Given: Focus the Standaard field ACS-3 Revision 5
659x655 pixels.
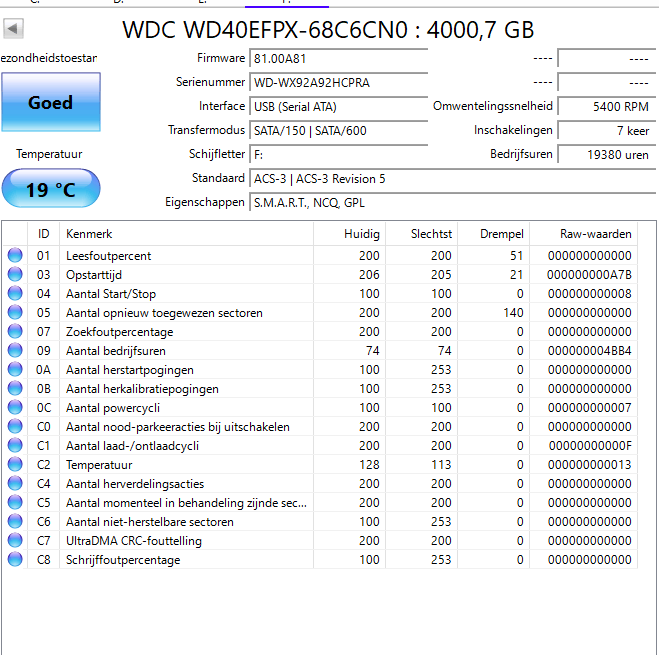Looking at the screenshot, I should click(452, 179).
